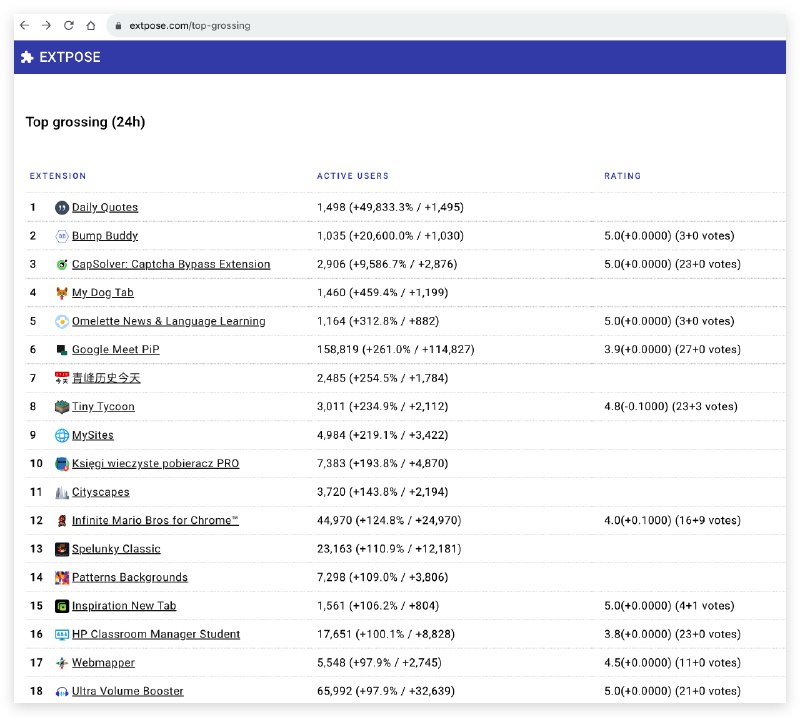Click the Google Meet PiP icon

[x=61, y=350]
